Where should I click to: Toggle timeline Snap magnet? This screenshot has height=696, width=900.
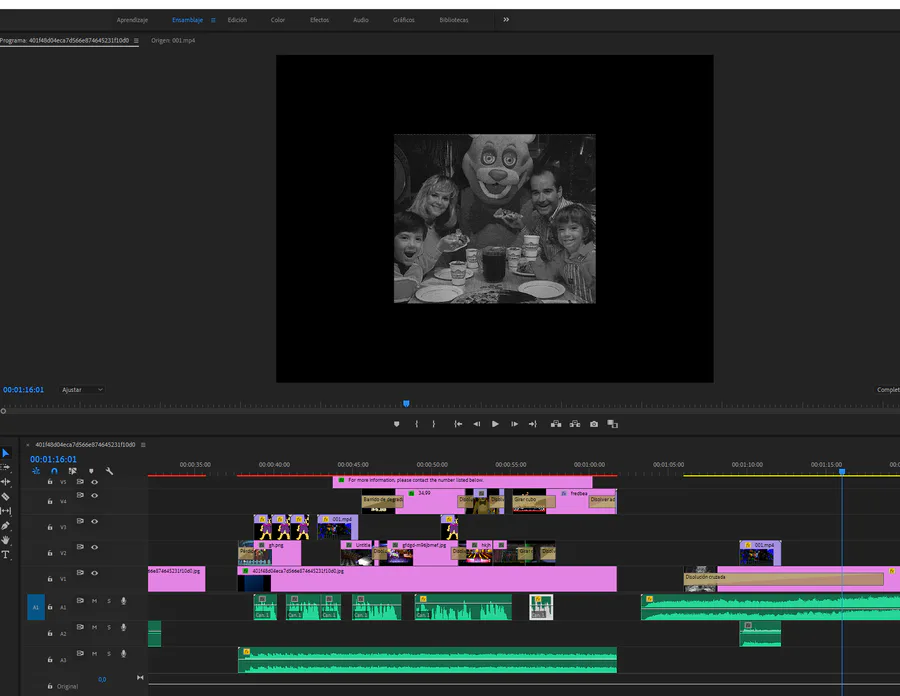[54, 471]
